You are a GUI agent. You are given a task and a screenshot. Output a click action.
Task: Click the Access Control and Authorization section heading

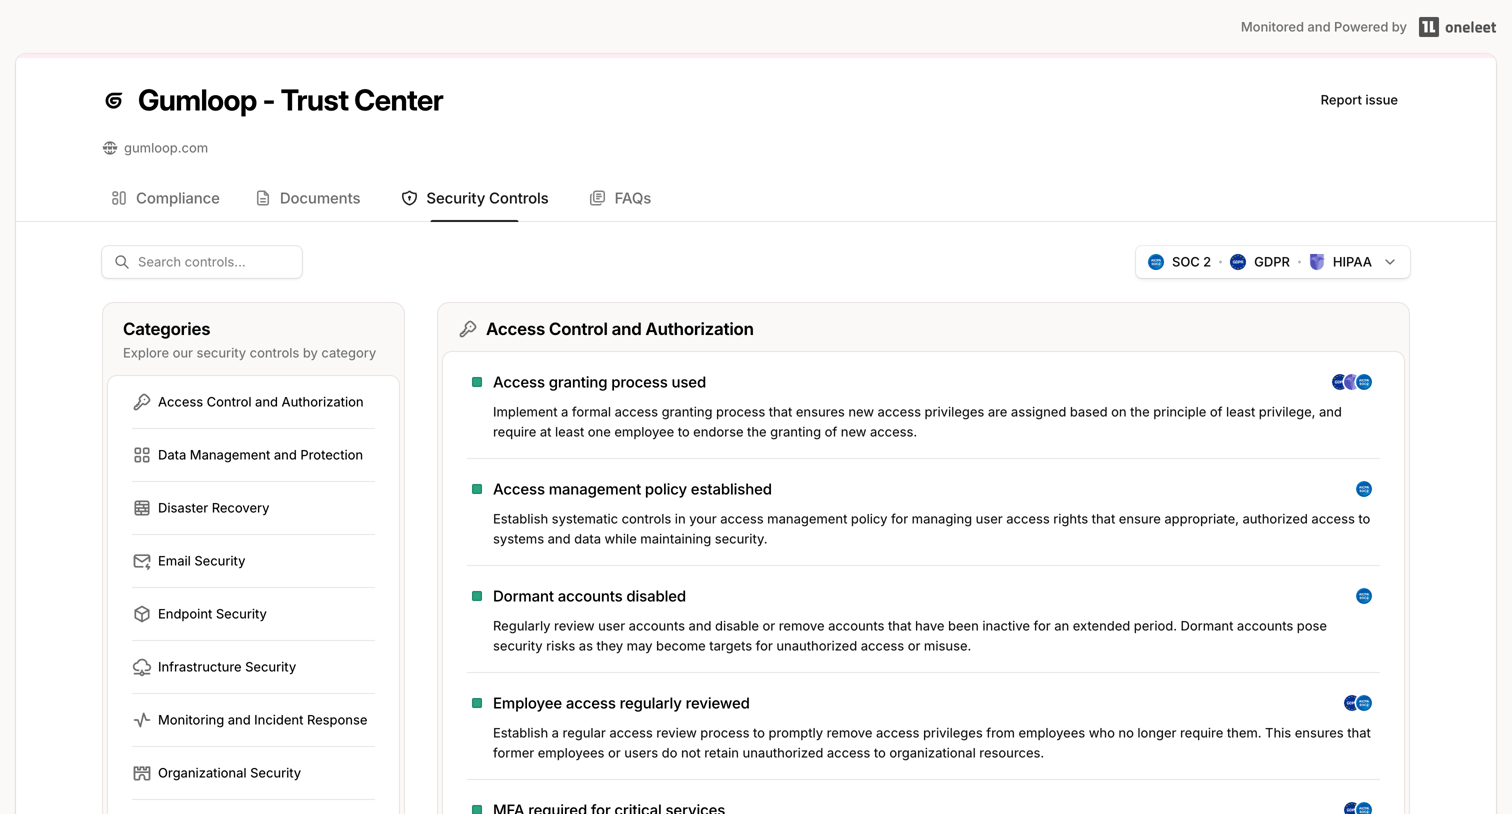pyautogui.click(x=620, y=329)
